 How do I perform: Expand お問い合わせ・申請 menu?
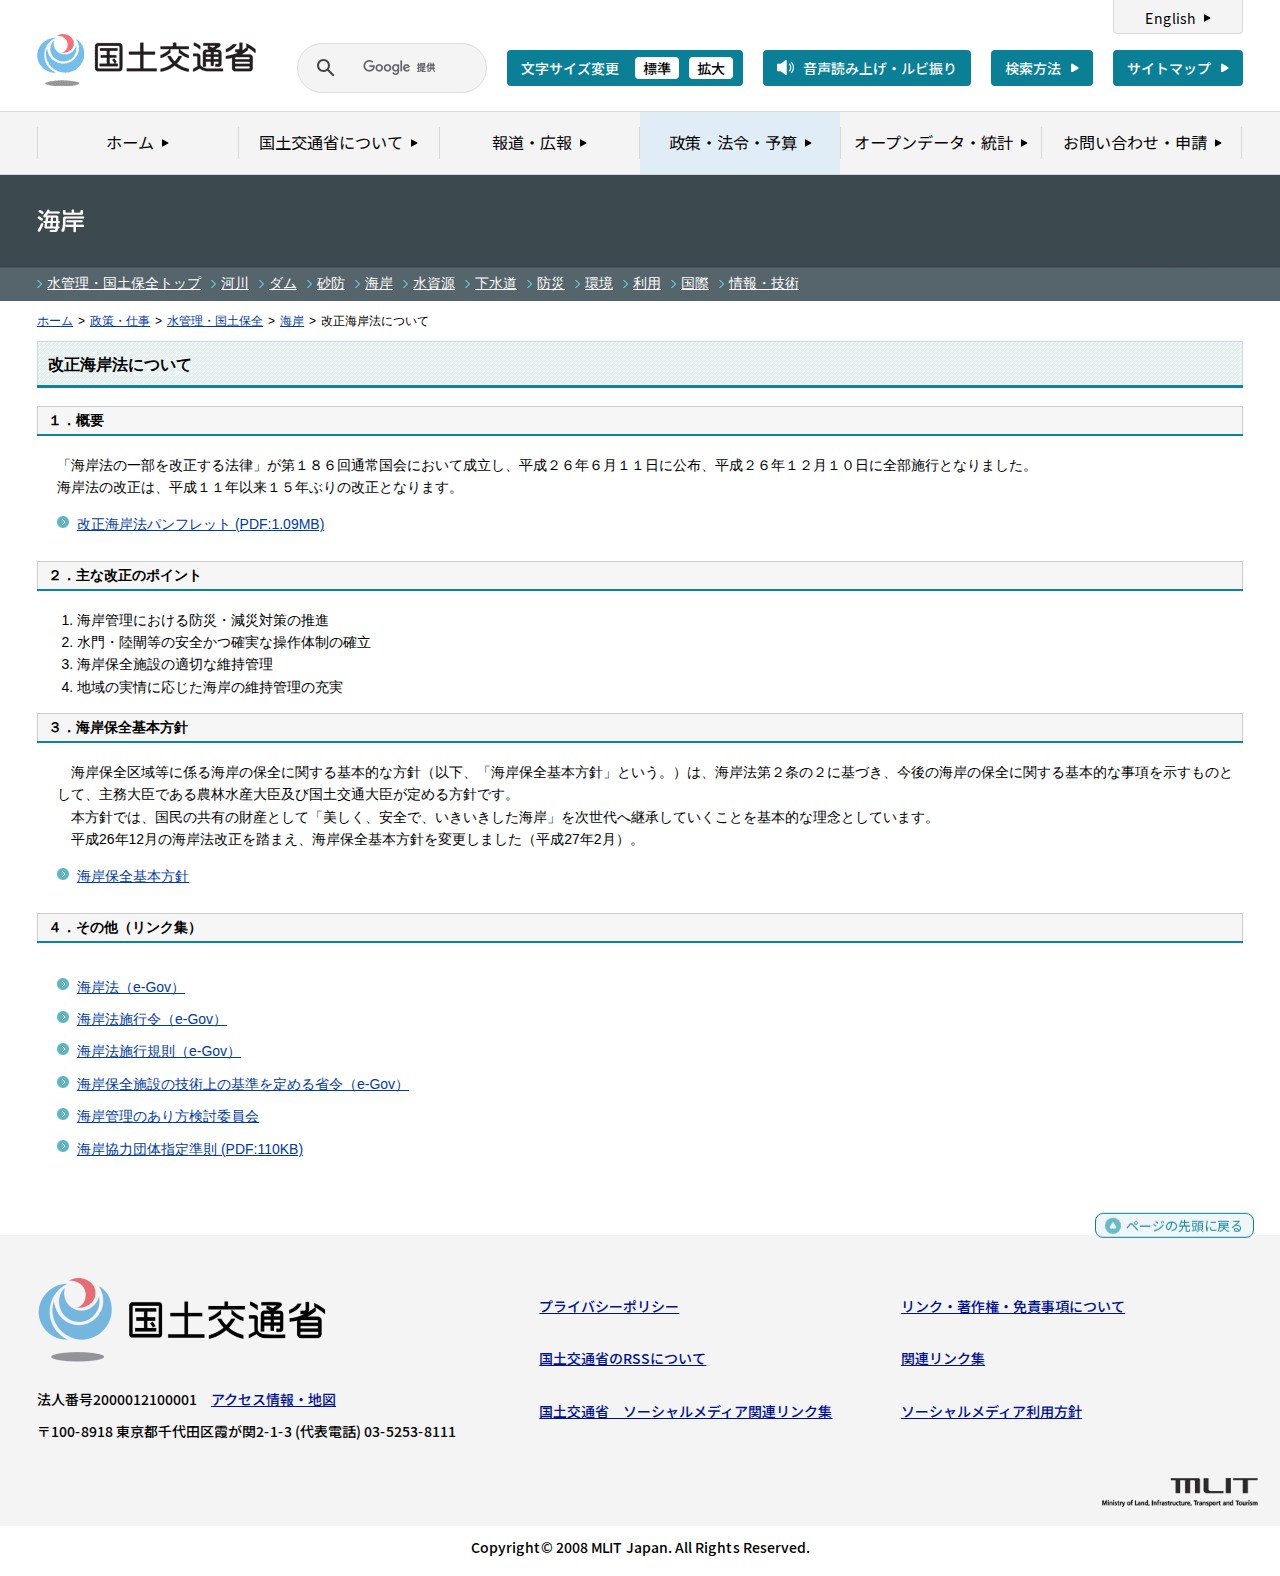click(1142, 143)
